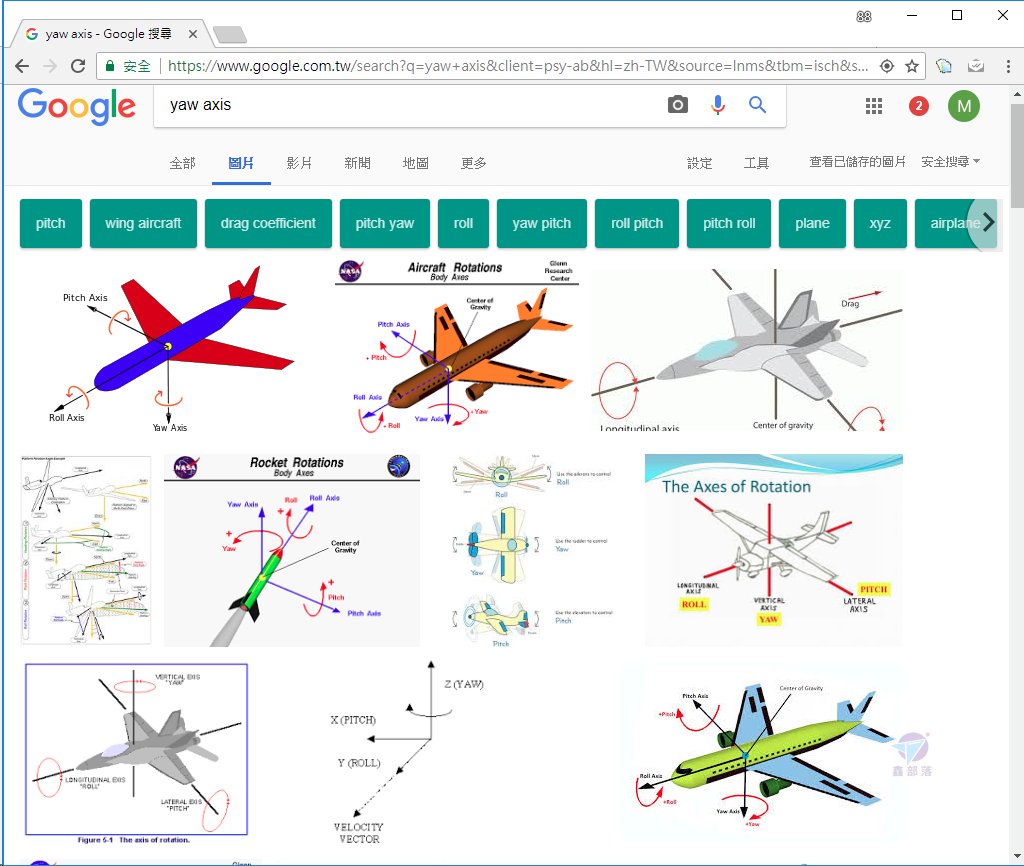Filter by the roll pitch chip
Viewport: 1024px width, 866px height.
tap(637, 223)
